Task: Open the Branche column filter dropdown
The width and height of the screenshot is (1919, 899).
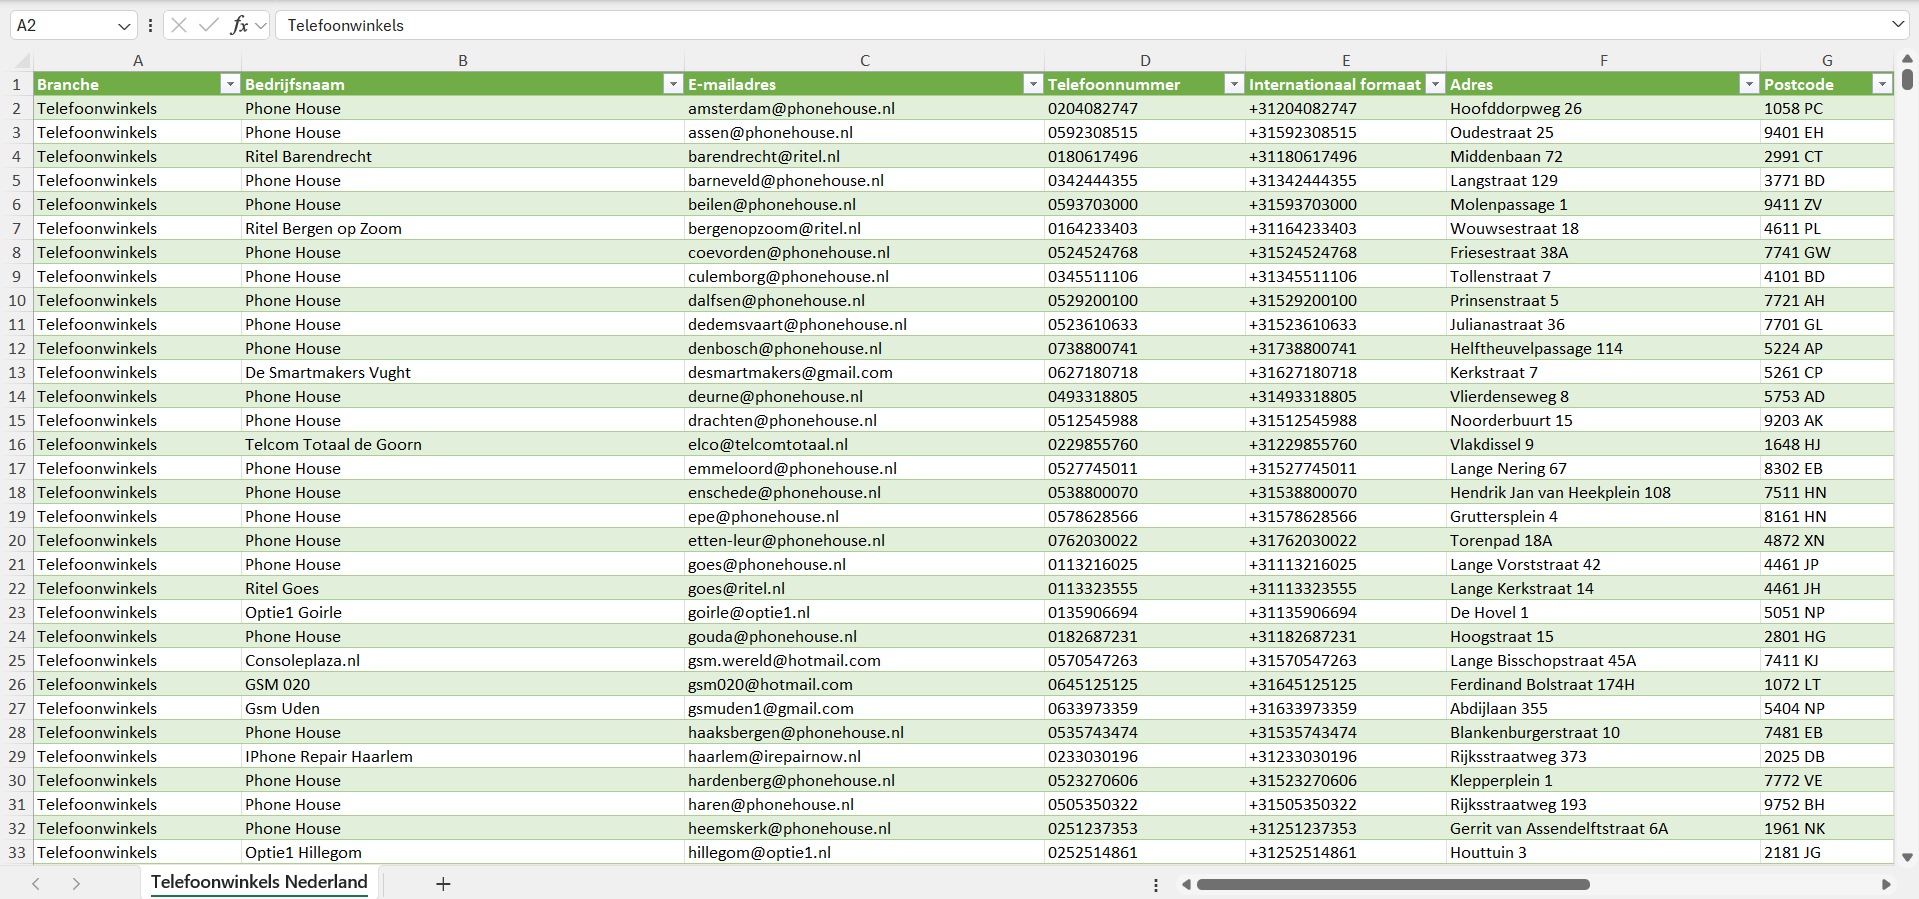Action: click(x=230, y=84)
